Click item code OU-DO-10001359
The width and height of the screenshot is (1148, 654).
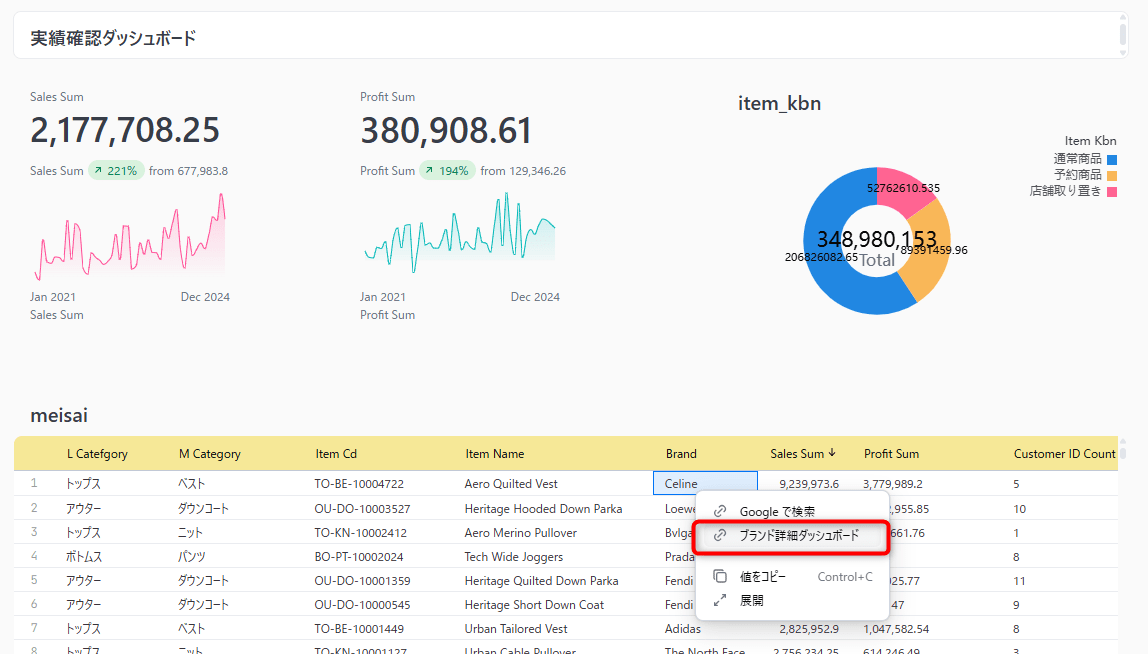[x=362, y=581]
